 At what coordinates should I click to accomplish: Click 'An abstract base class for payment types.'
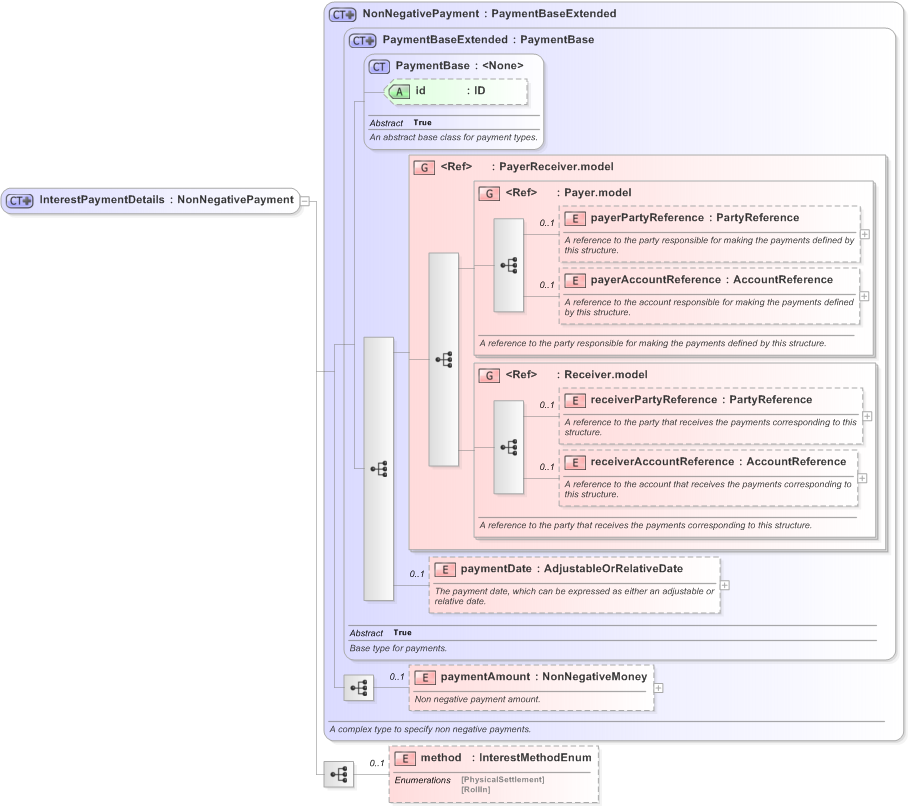453,138
